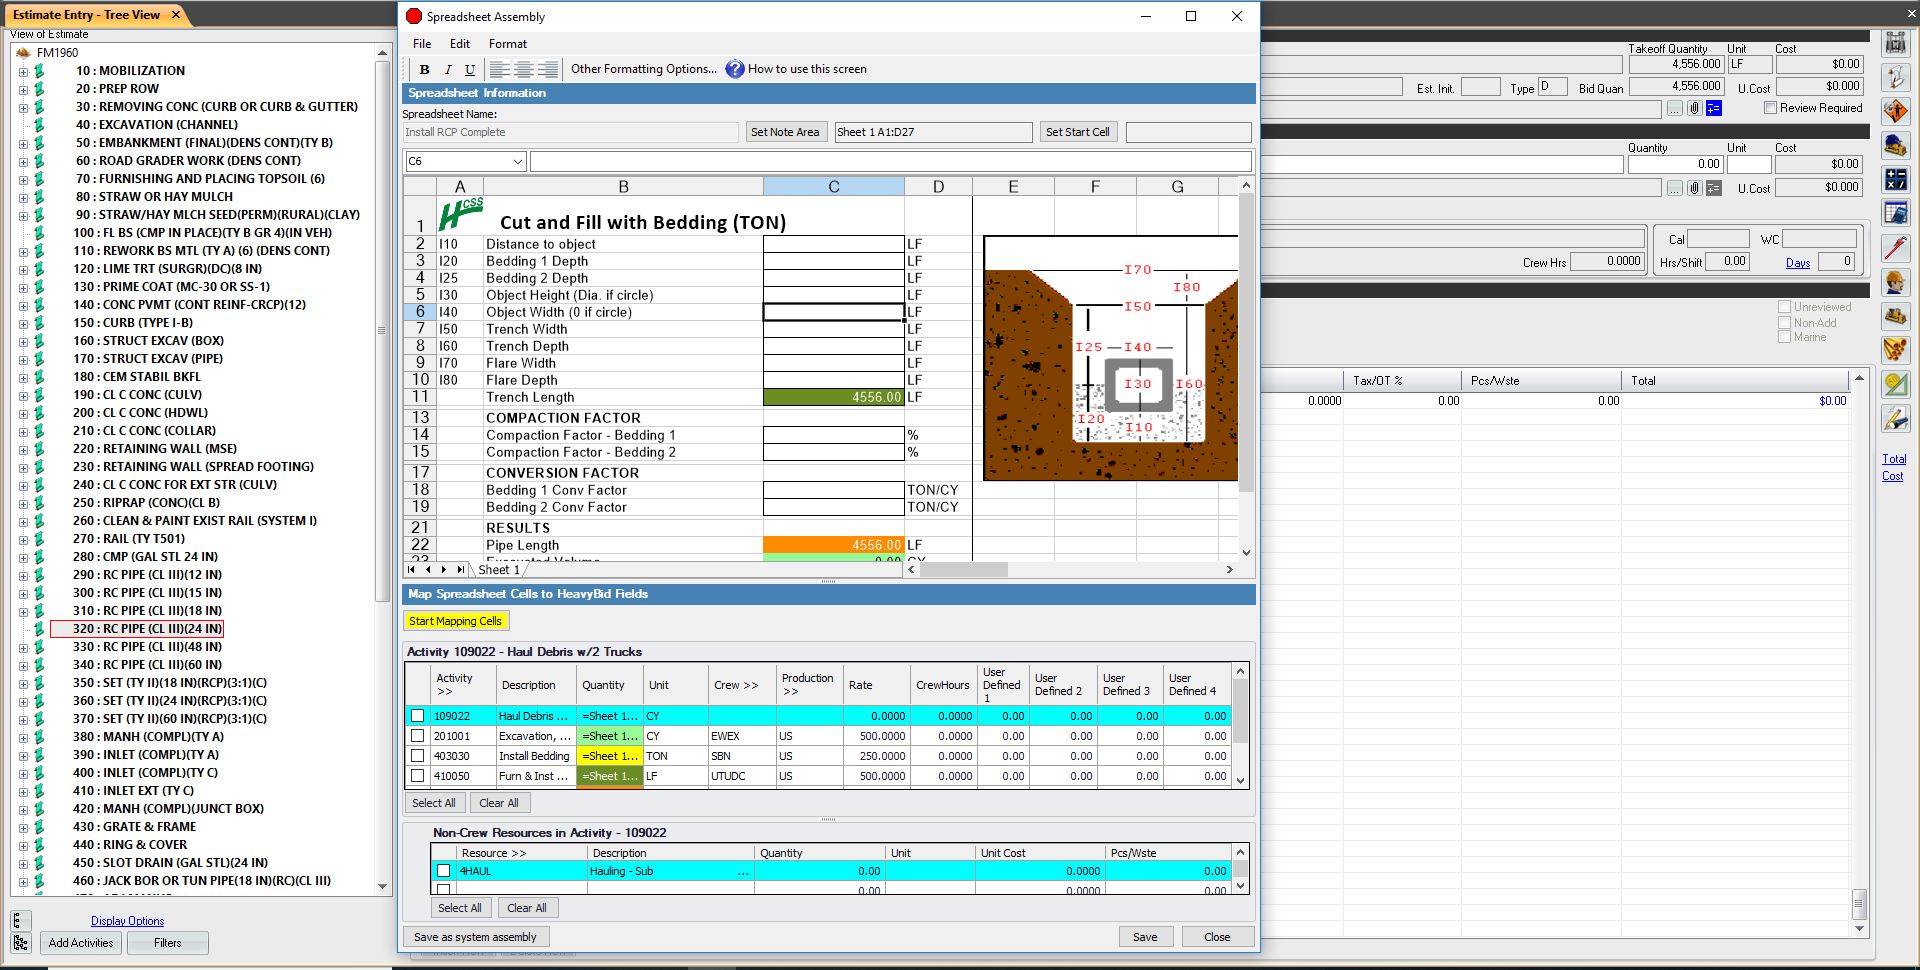Click the orange road-worker sign icon
Image resolution: width=1920 pixels, height=970 pixels.
[1895, 111]
